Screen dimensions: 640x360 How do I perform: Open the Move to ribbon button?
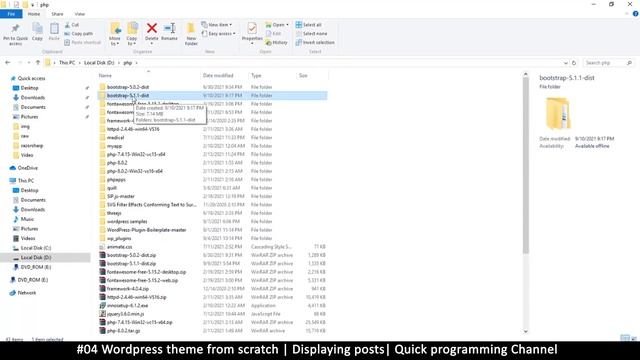(115, 33)
